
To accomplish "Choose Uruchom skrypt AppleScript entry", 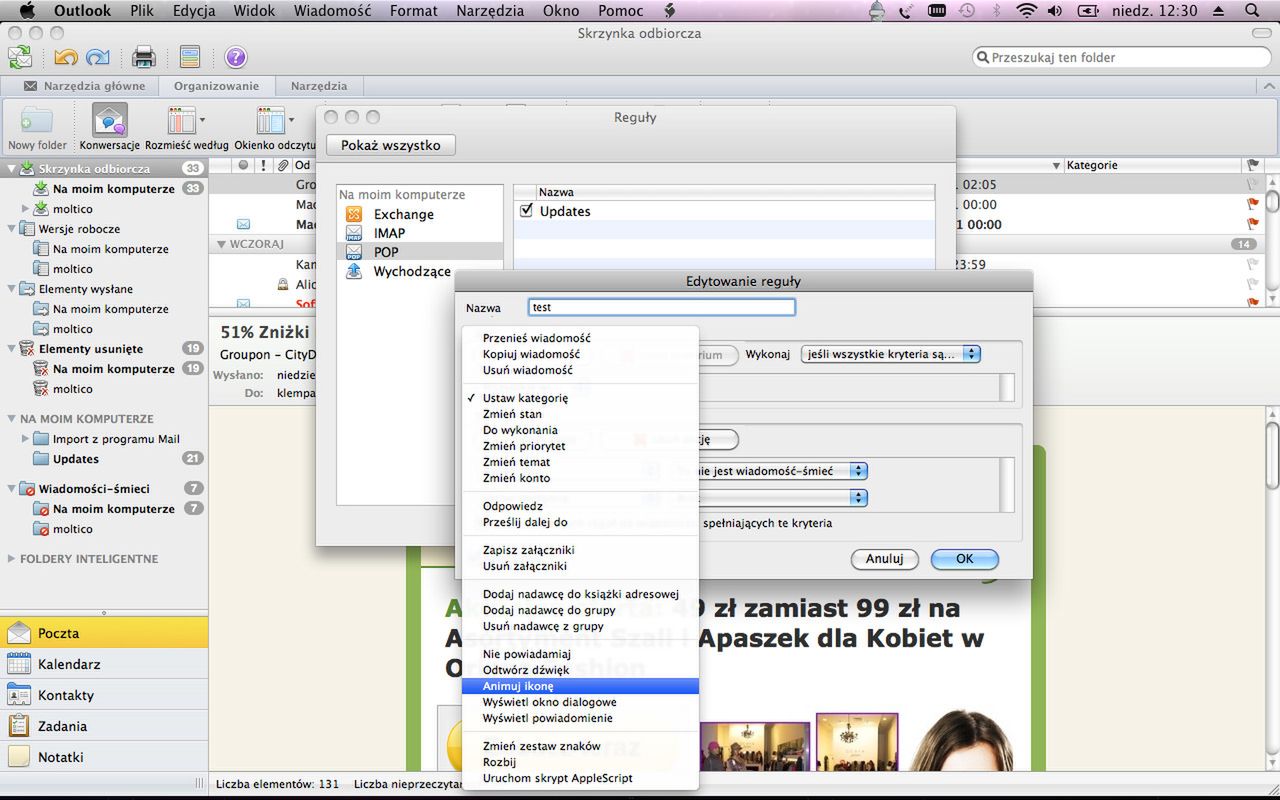I will [580, 778].
